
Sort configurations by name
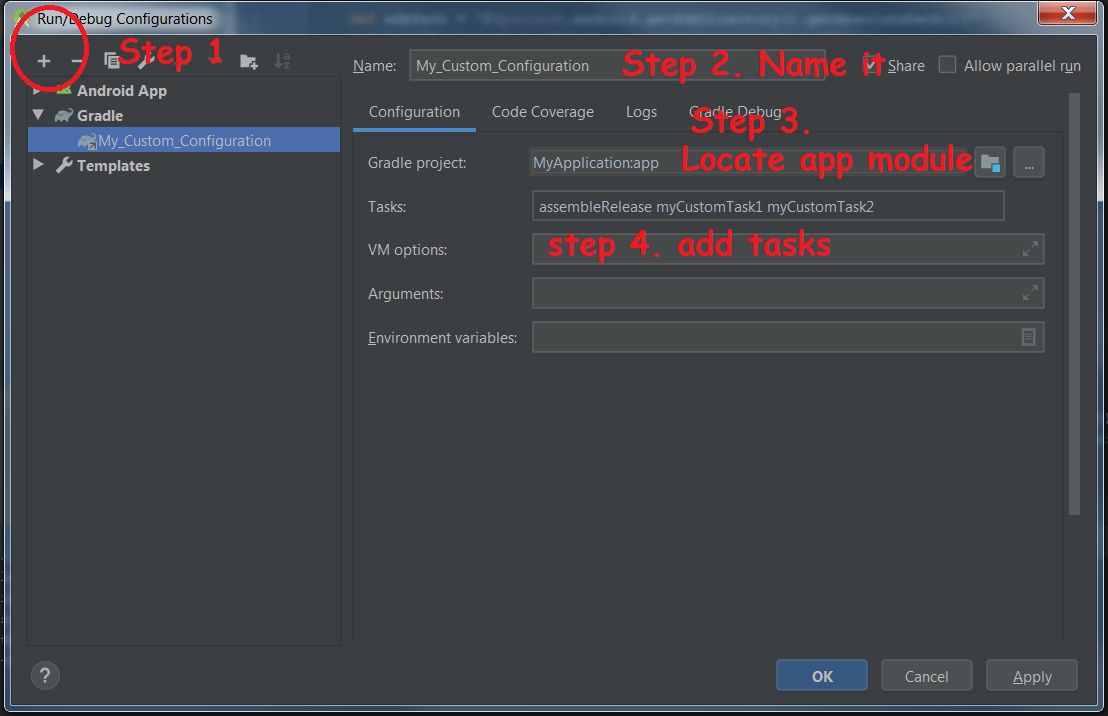[x=282, y=60]
